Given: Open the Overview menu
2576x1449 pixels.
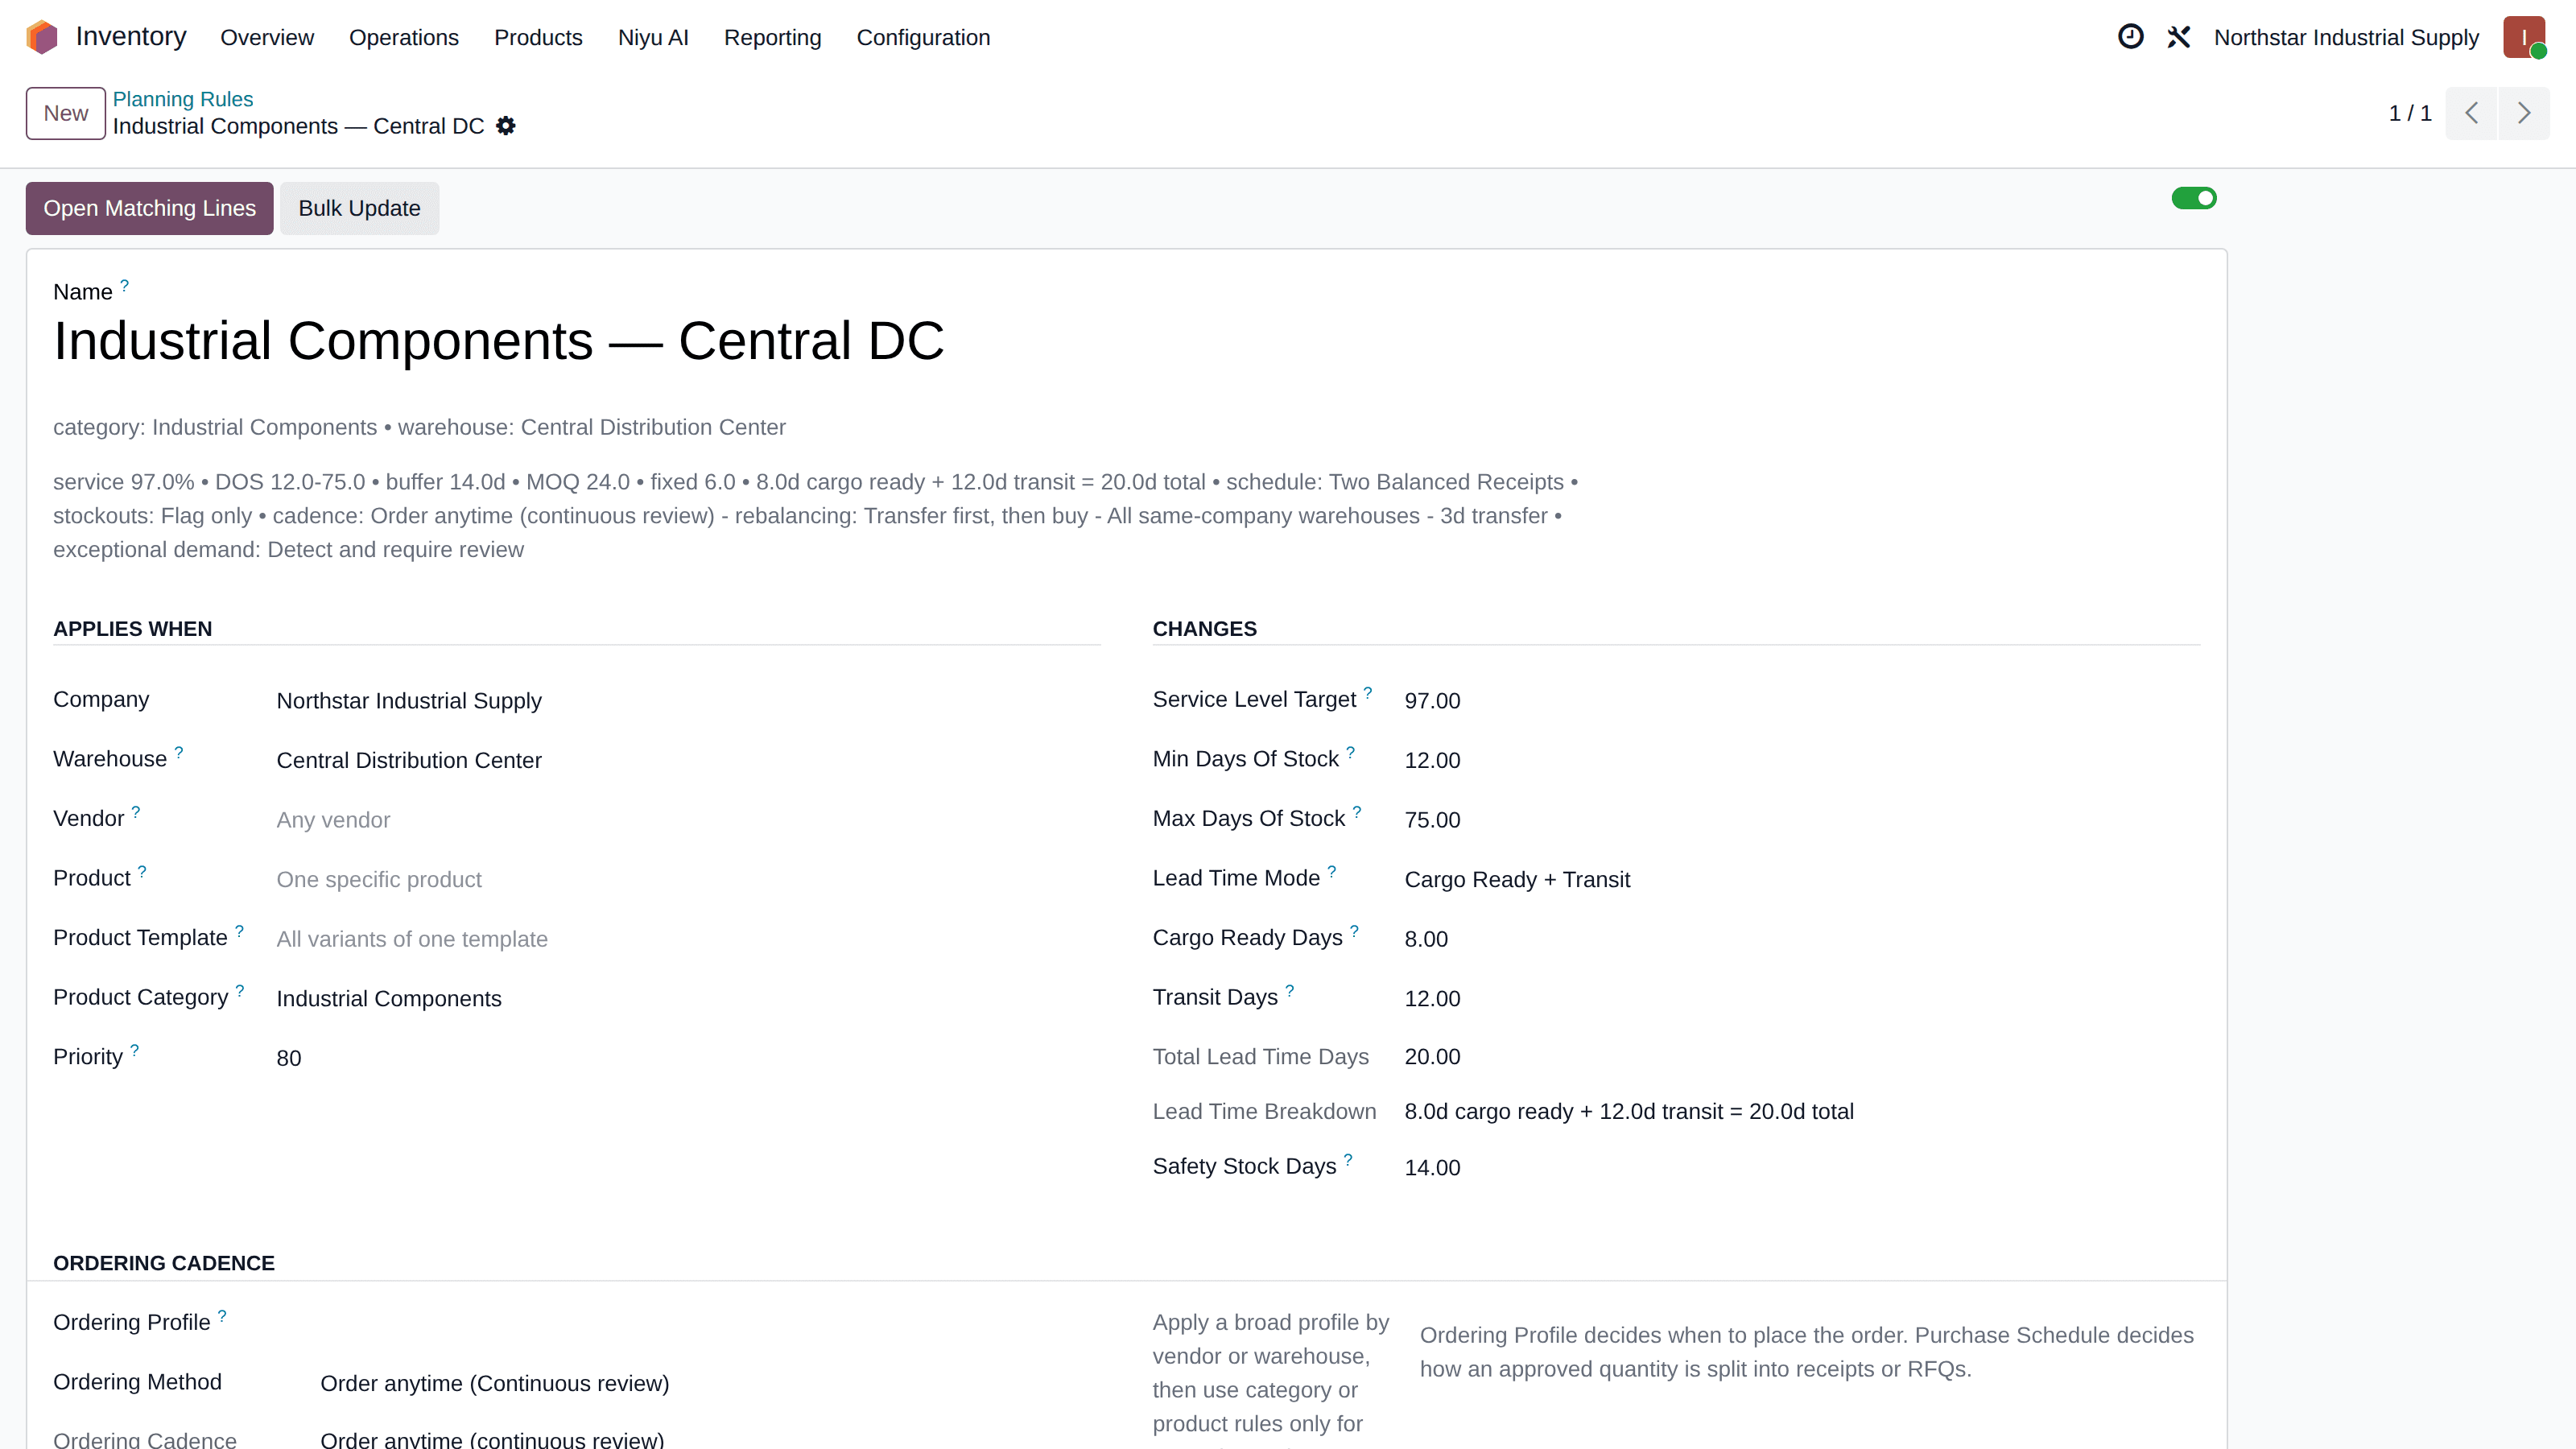Looking at the screenshot, I should pyautogui.click(x=267, y=37).
